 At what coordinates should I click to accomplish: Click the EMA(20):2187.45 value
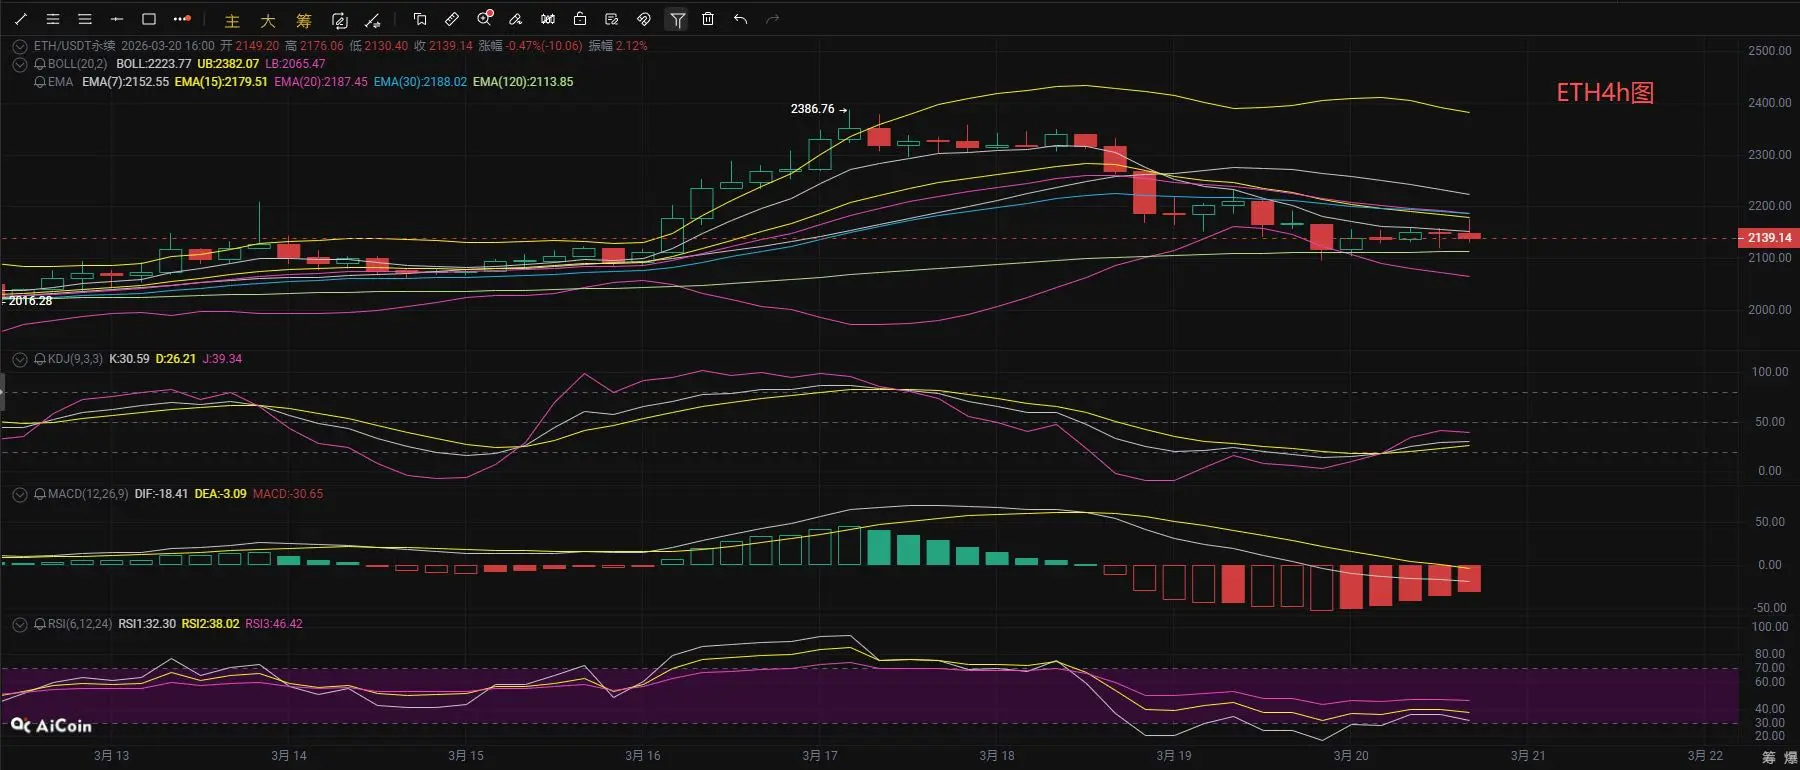(321, 82)
